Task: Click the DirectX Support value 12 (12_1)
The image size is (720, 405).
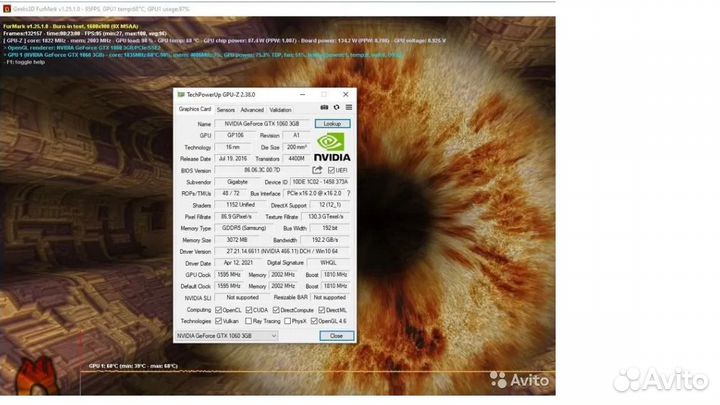Action: point(330,205)
